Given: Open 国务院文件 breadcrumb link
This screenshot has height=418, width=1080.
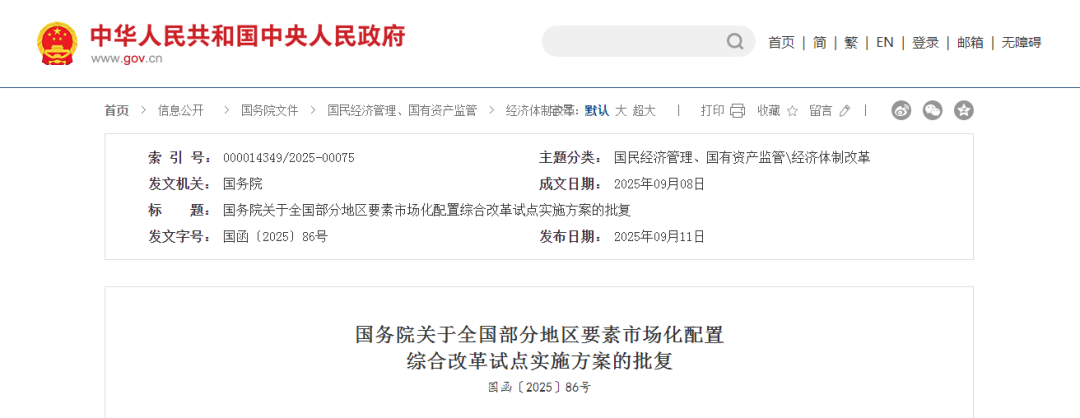Looking at the screenshot, I should tap(269, 111).
